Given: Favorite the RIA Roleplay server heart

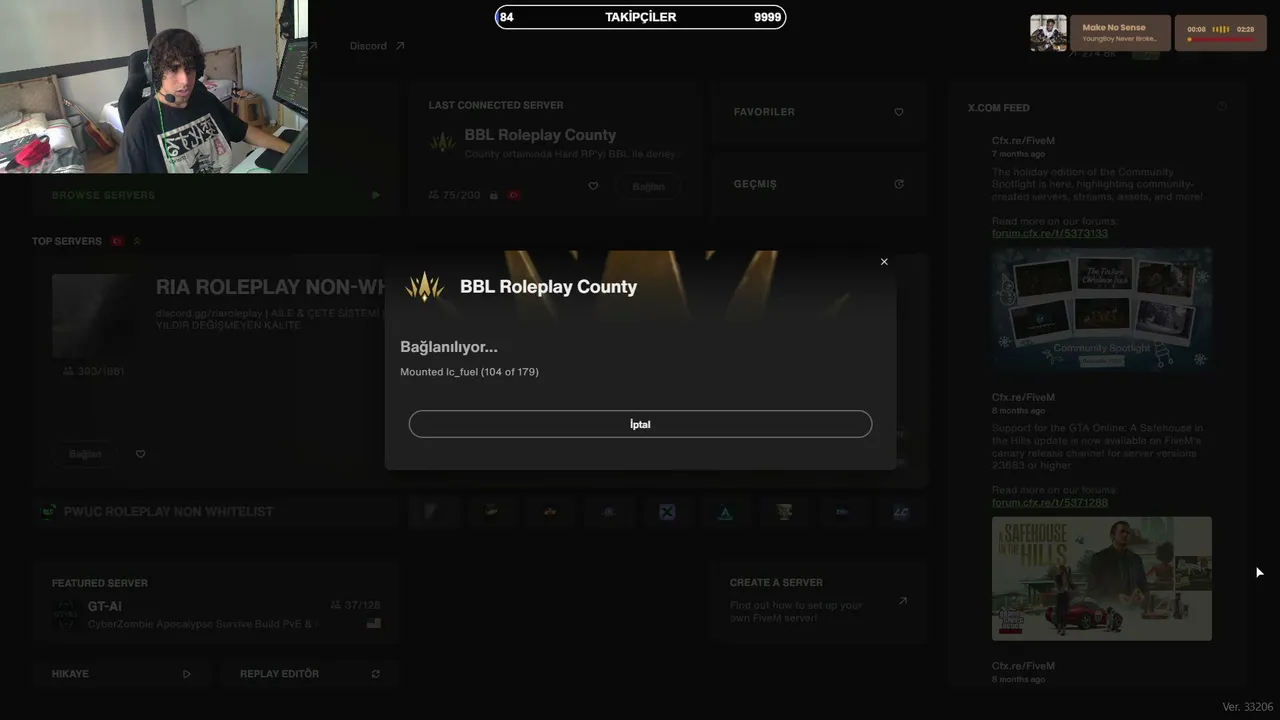Looking at the screenshot, I should (x=140, y=454).
